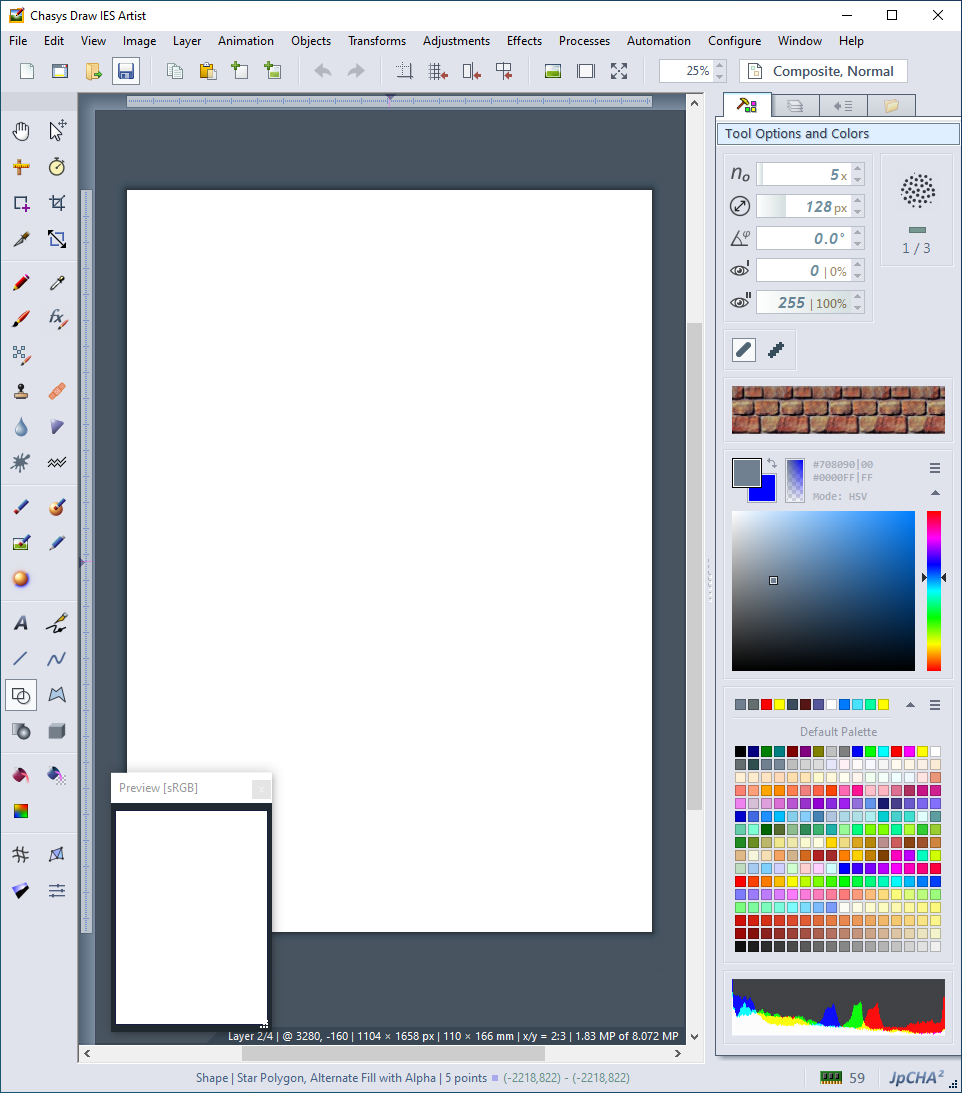Open the zoom percentage dropdown

[719, 71]
